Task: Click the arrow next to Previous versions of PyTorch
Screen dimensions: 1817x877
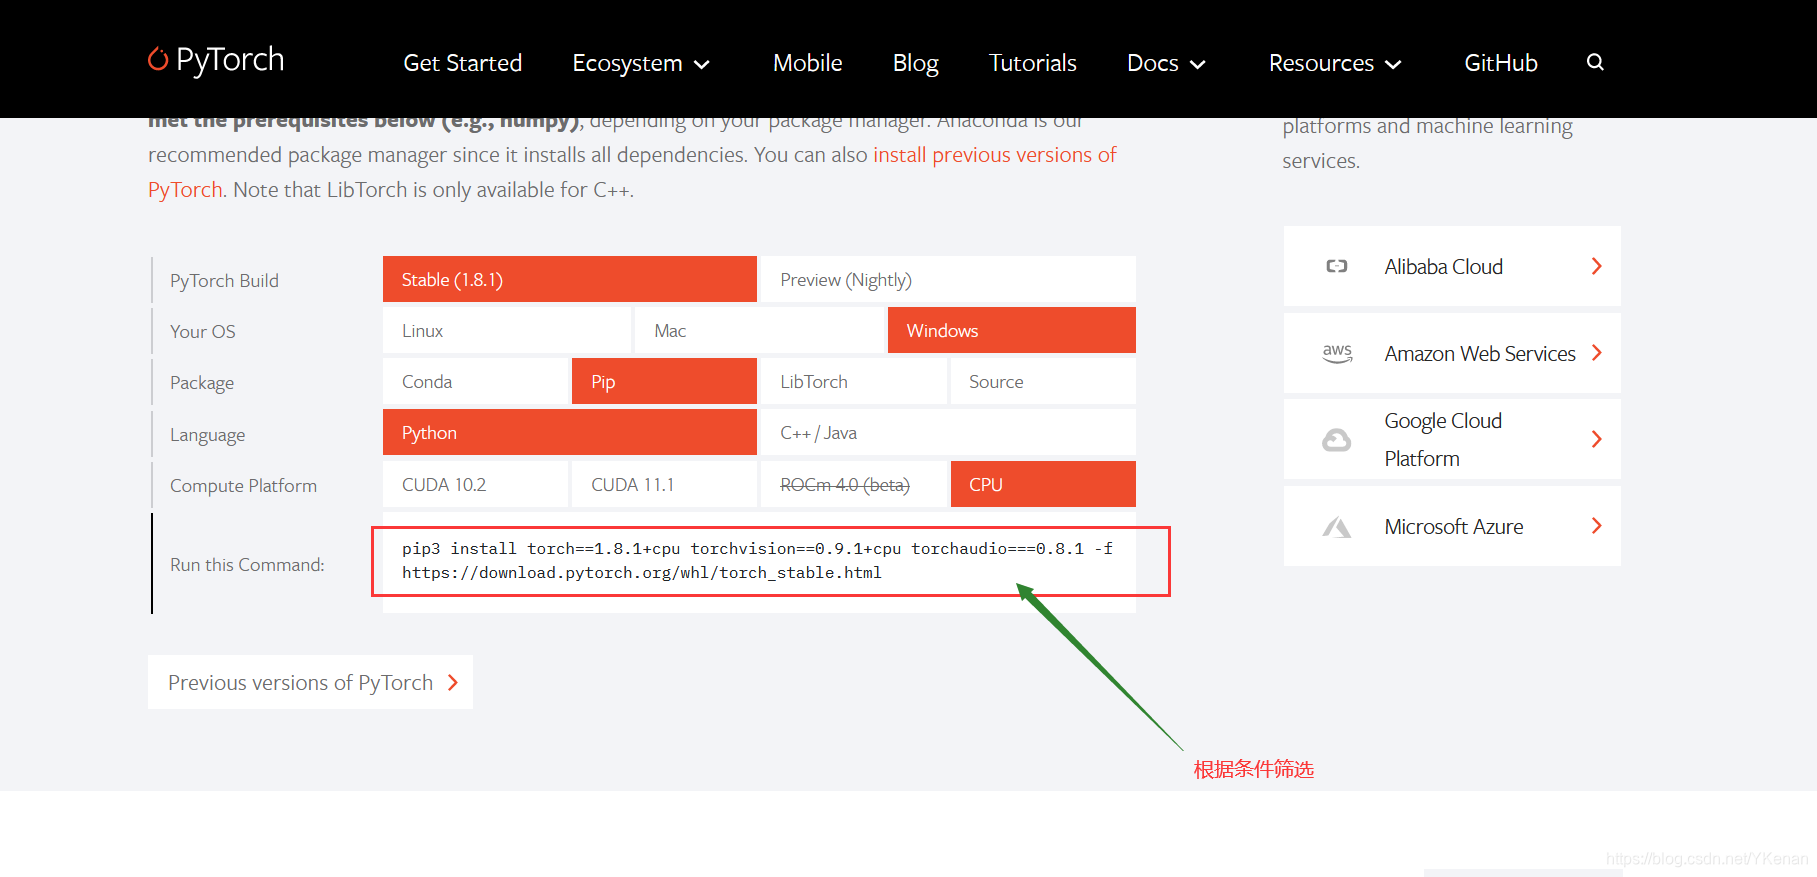Action: 453,682
